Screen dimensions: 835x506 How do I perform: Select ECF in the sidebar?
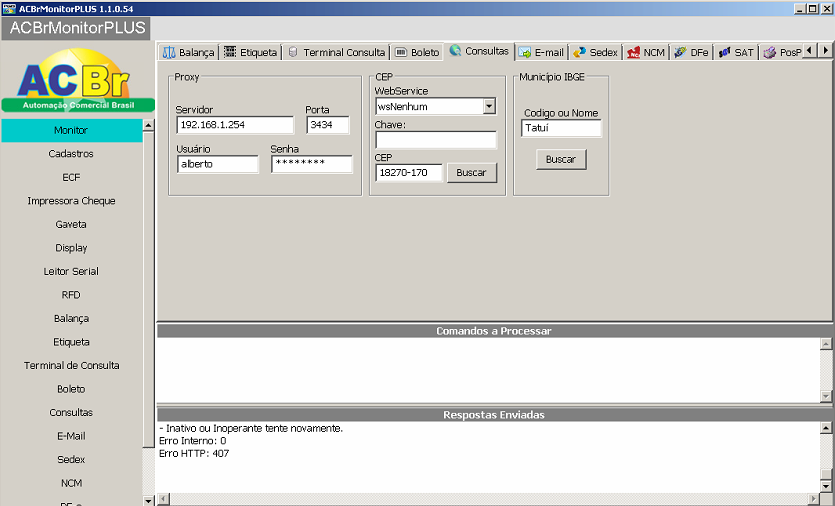tap(71, 177)
